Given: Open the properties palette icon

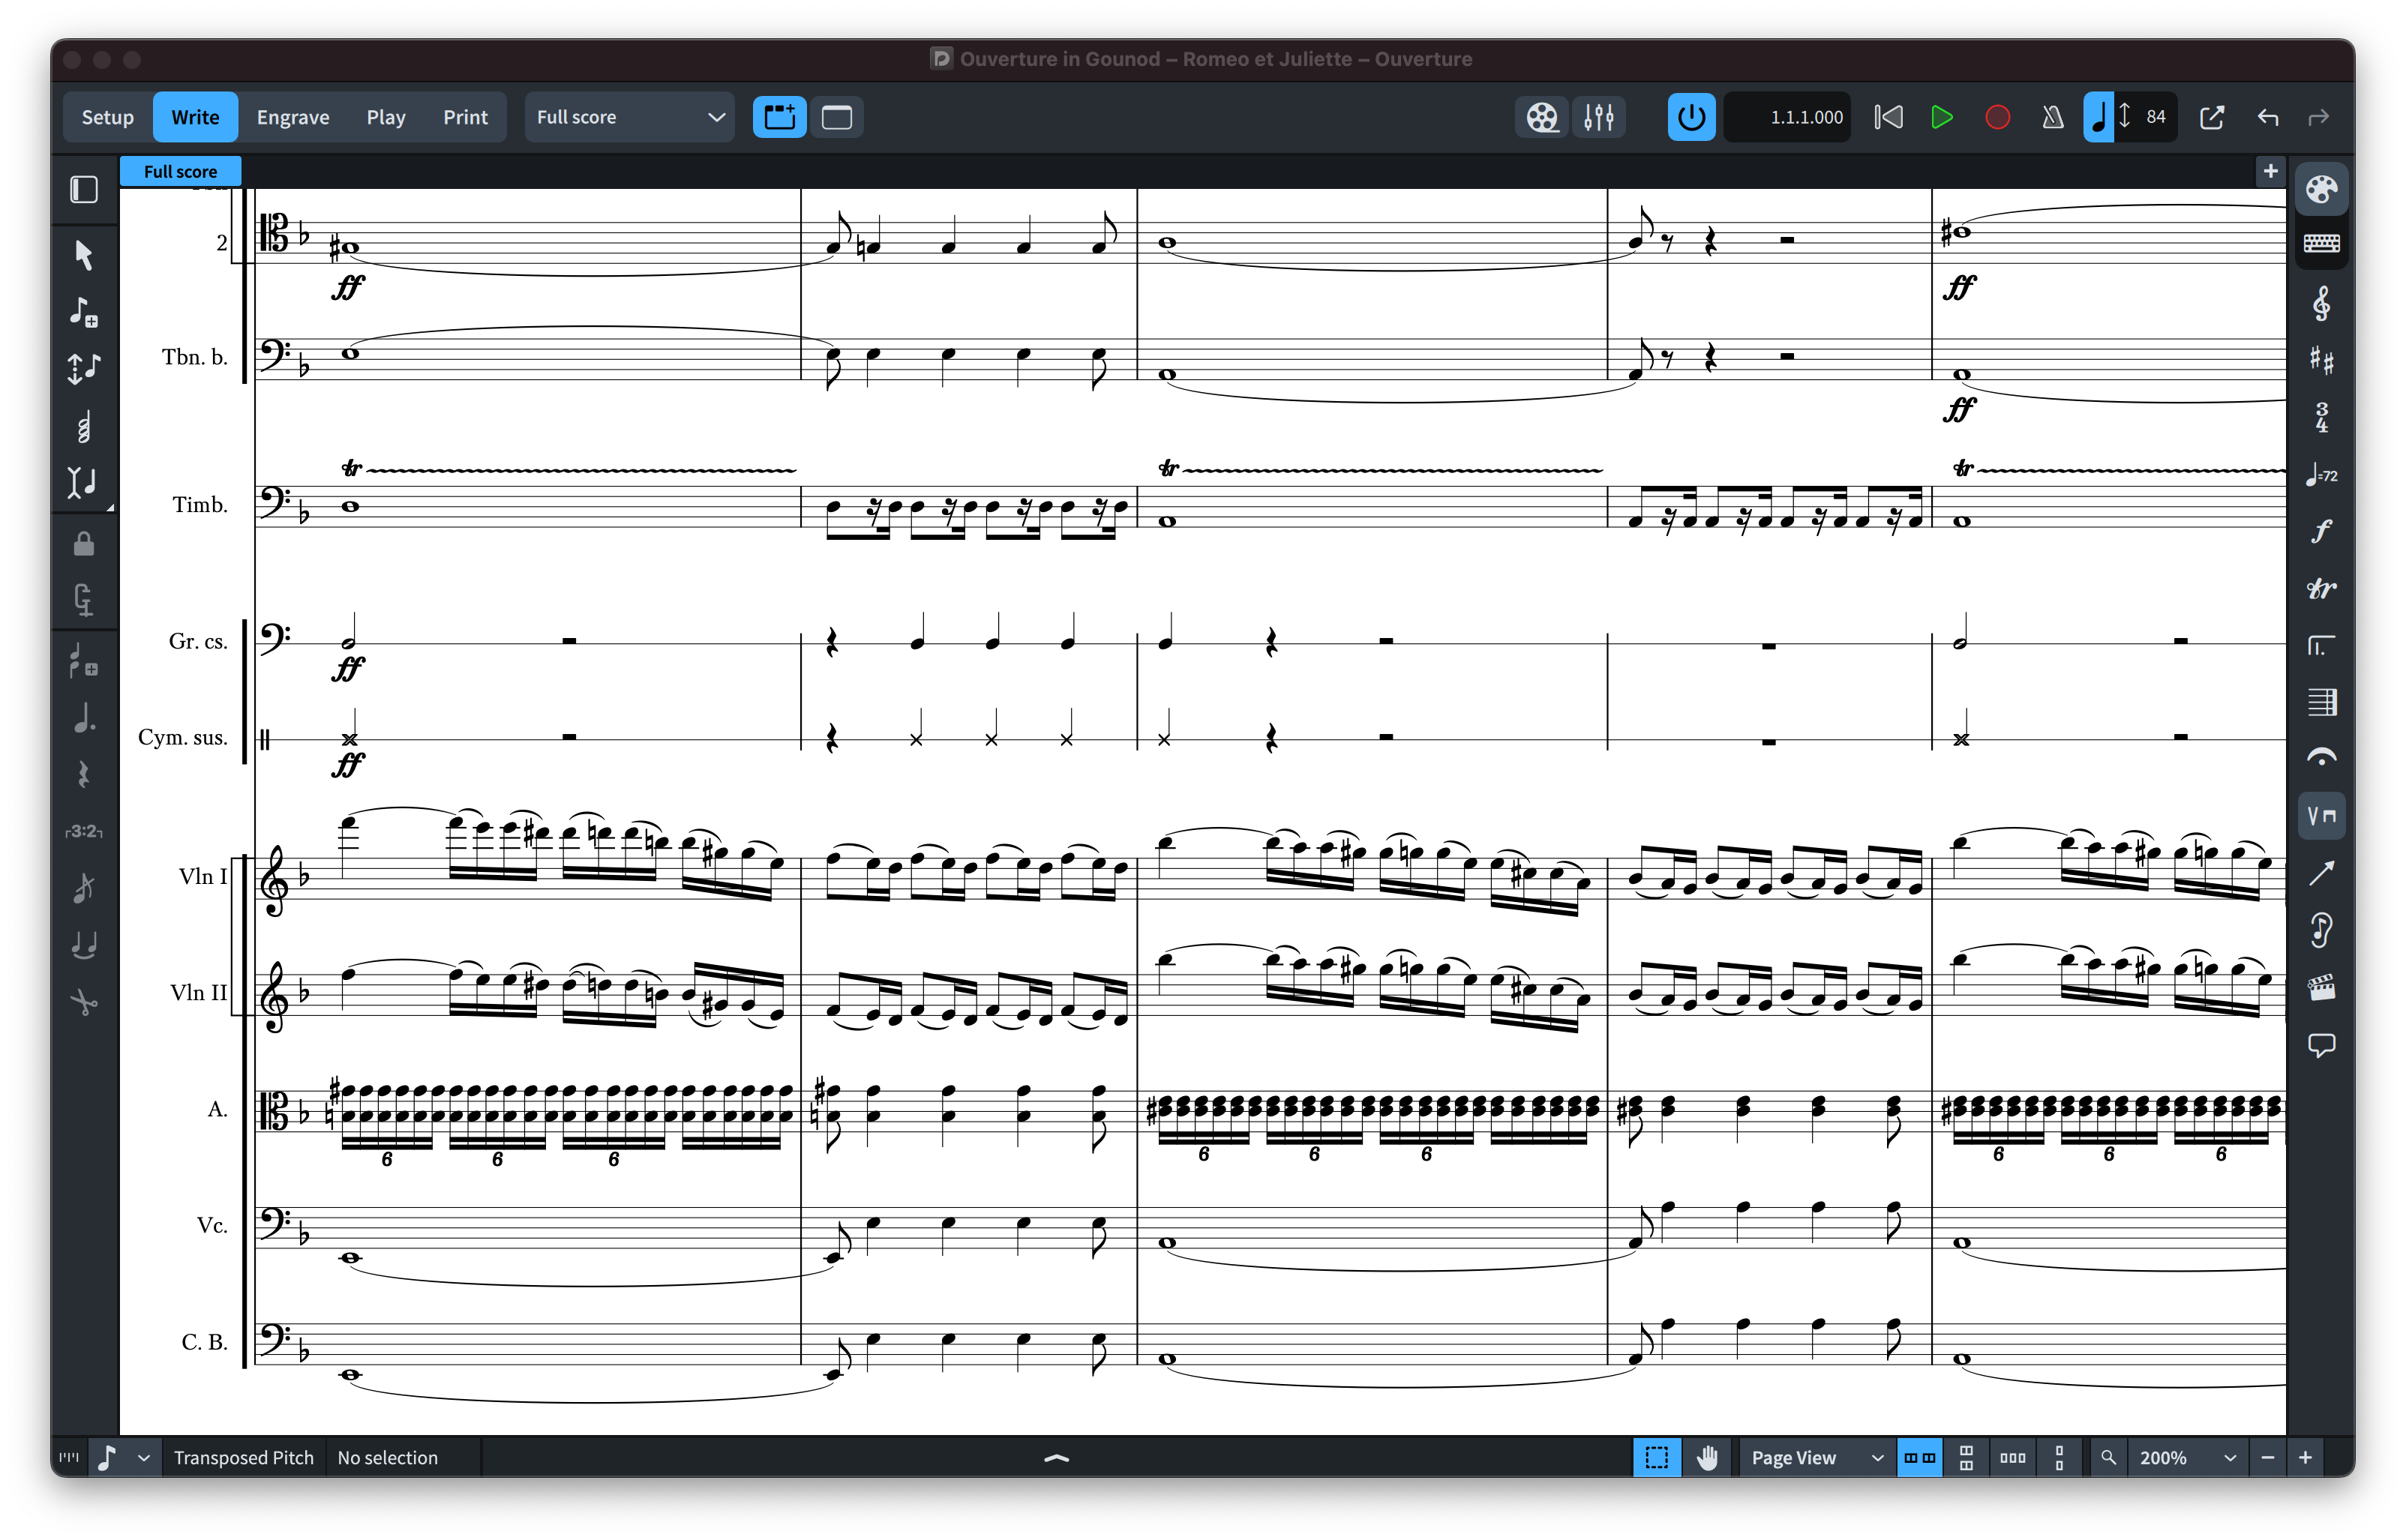Looking at the screenshot, I should pyautogui.click(x=2321, y=189).
